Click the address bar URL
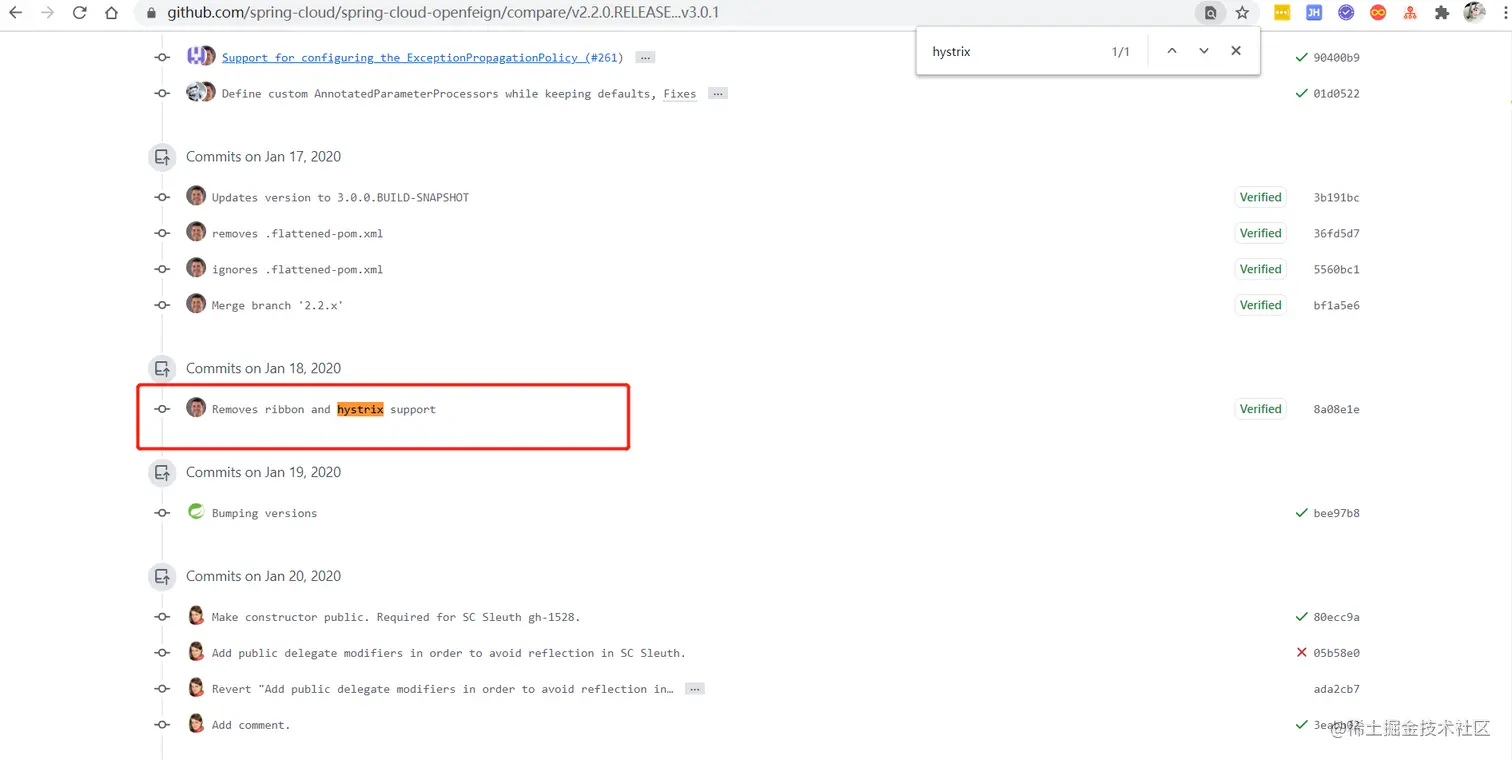This screenshot has width=1512, height=760. [443, 13]
